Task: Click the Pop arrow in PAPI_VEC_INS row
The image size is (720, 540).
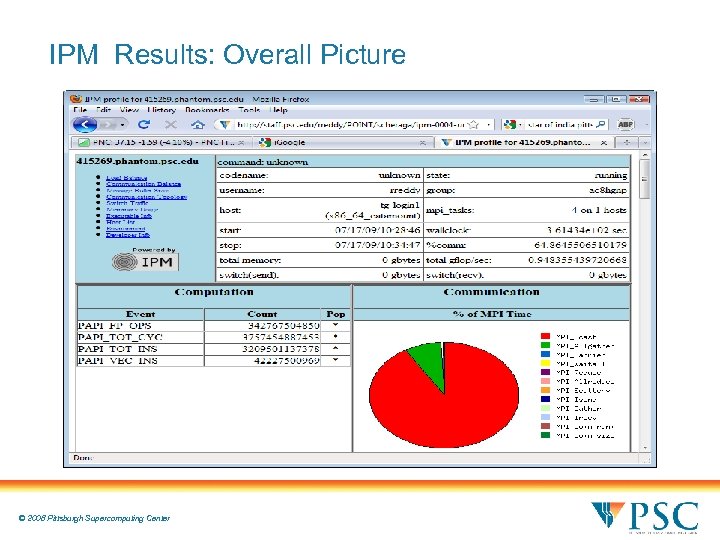Action: pos(336,360)
